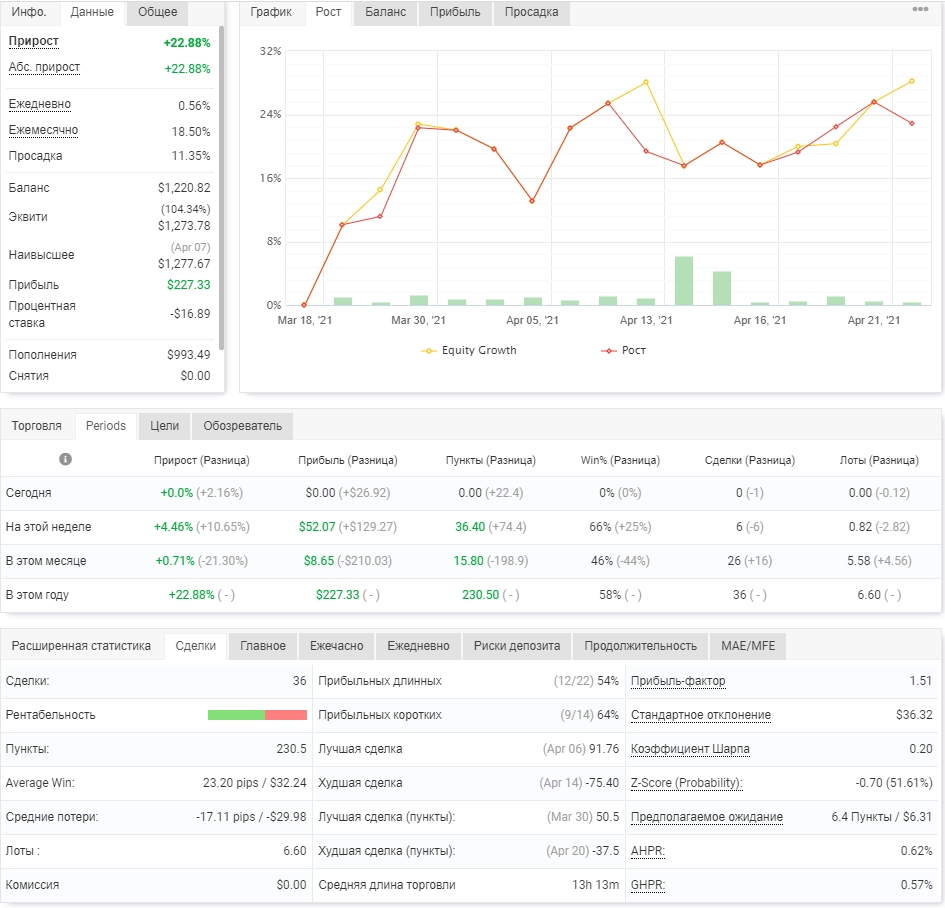The width and height of the screenshot is (945, 908).
Task: Toggle Equity Growth legend series
Action: click(x=469, y=350)
